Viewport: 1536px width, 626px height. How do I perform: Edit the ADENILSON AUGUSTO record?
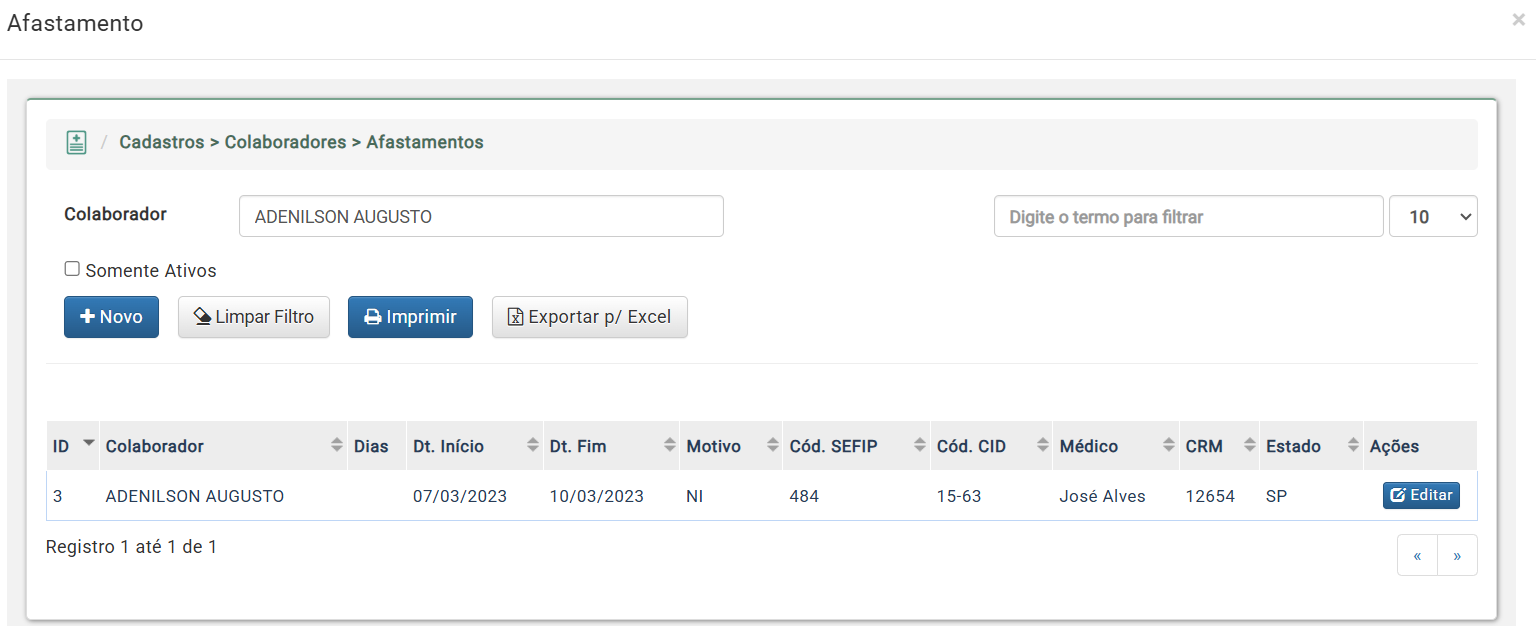pyautogui.click(x=1421, y=495)
